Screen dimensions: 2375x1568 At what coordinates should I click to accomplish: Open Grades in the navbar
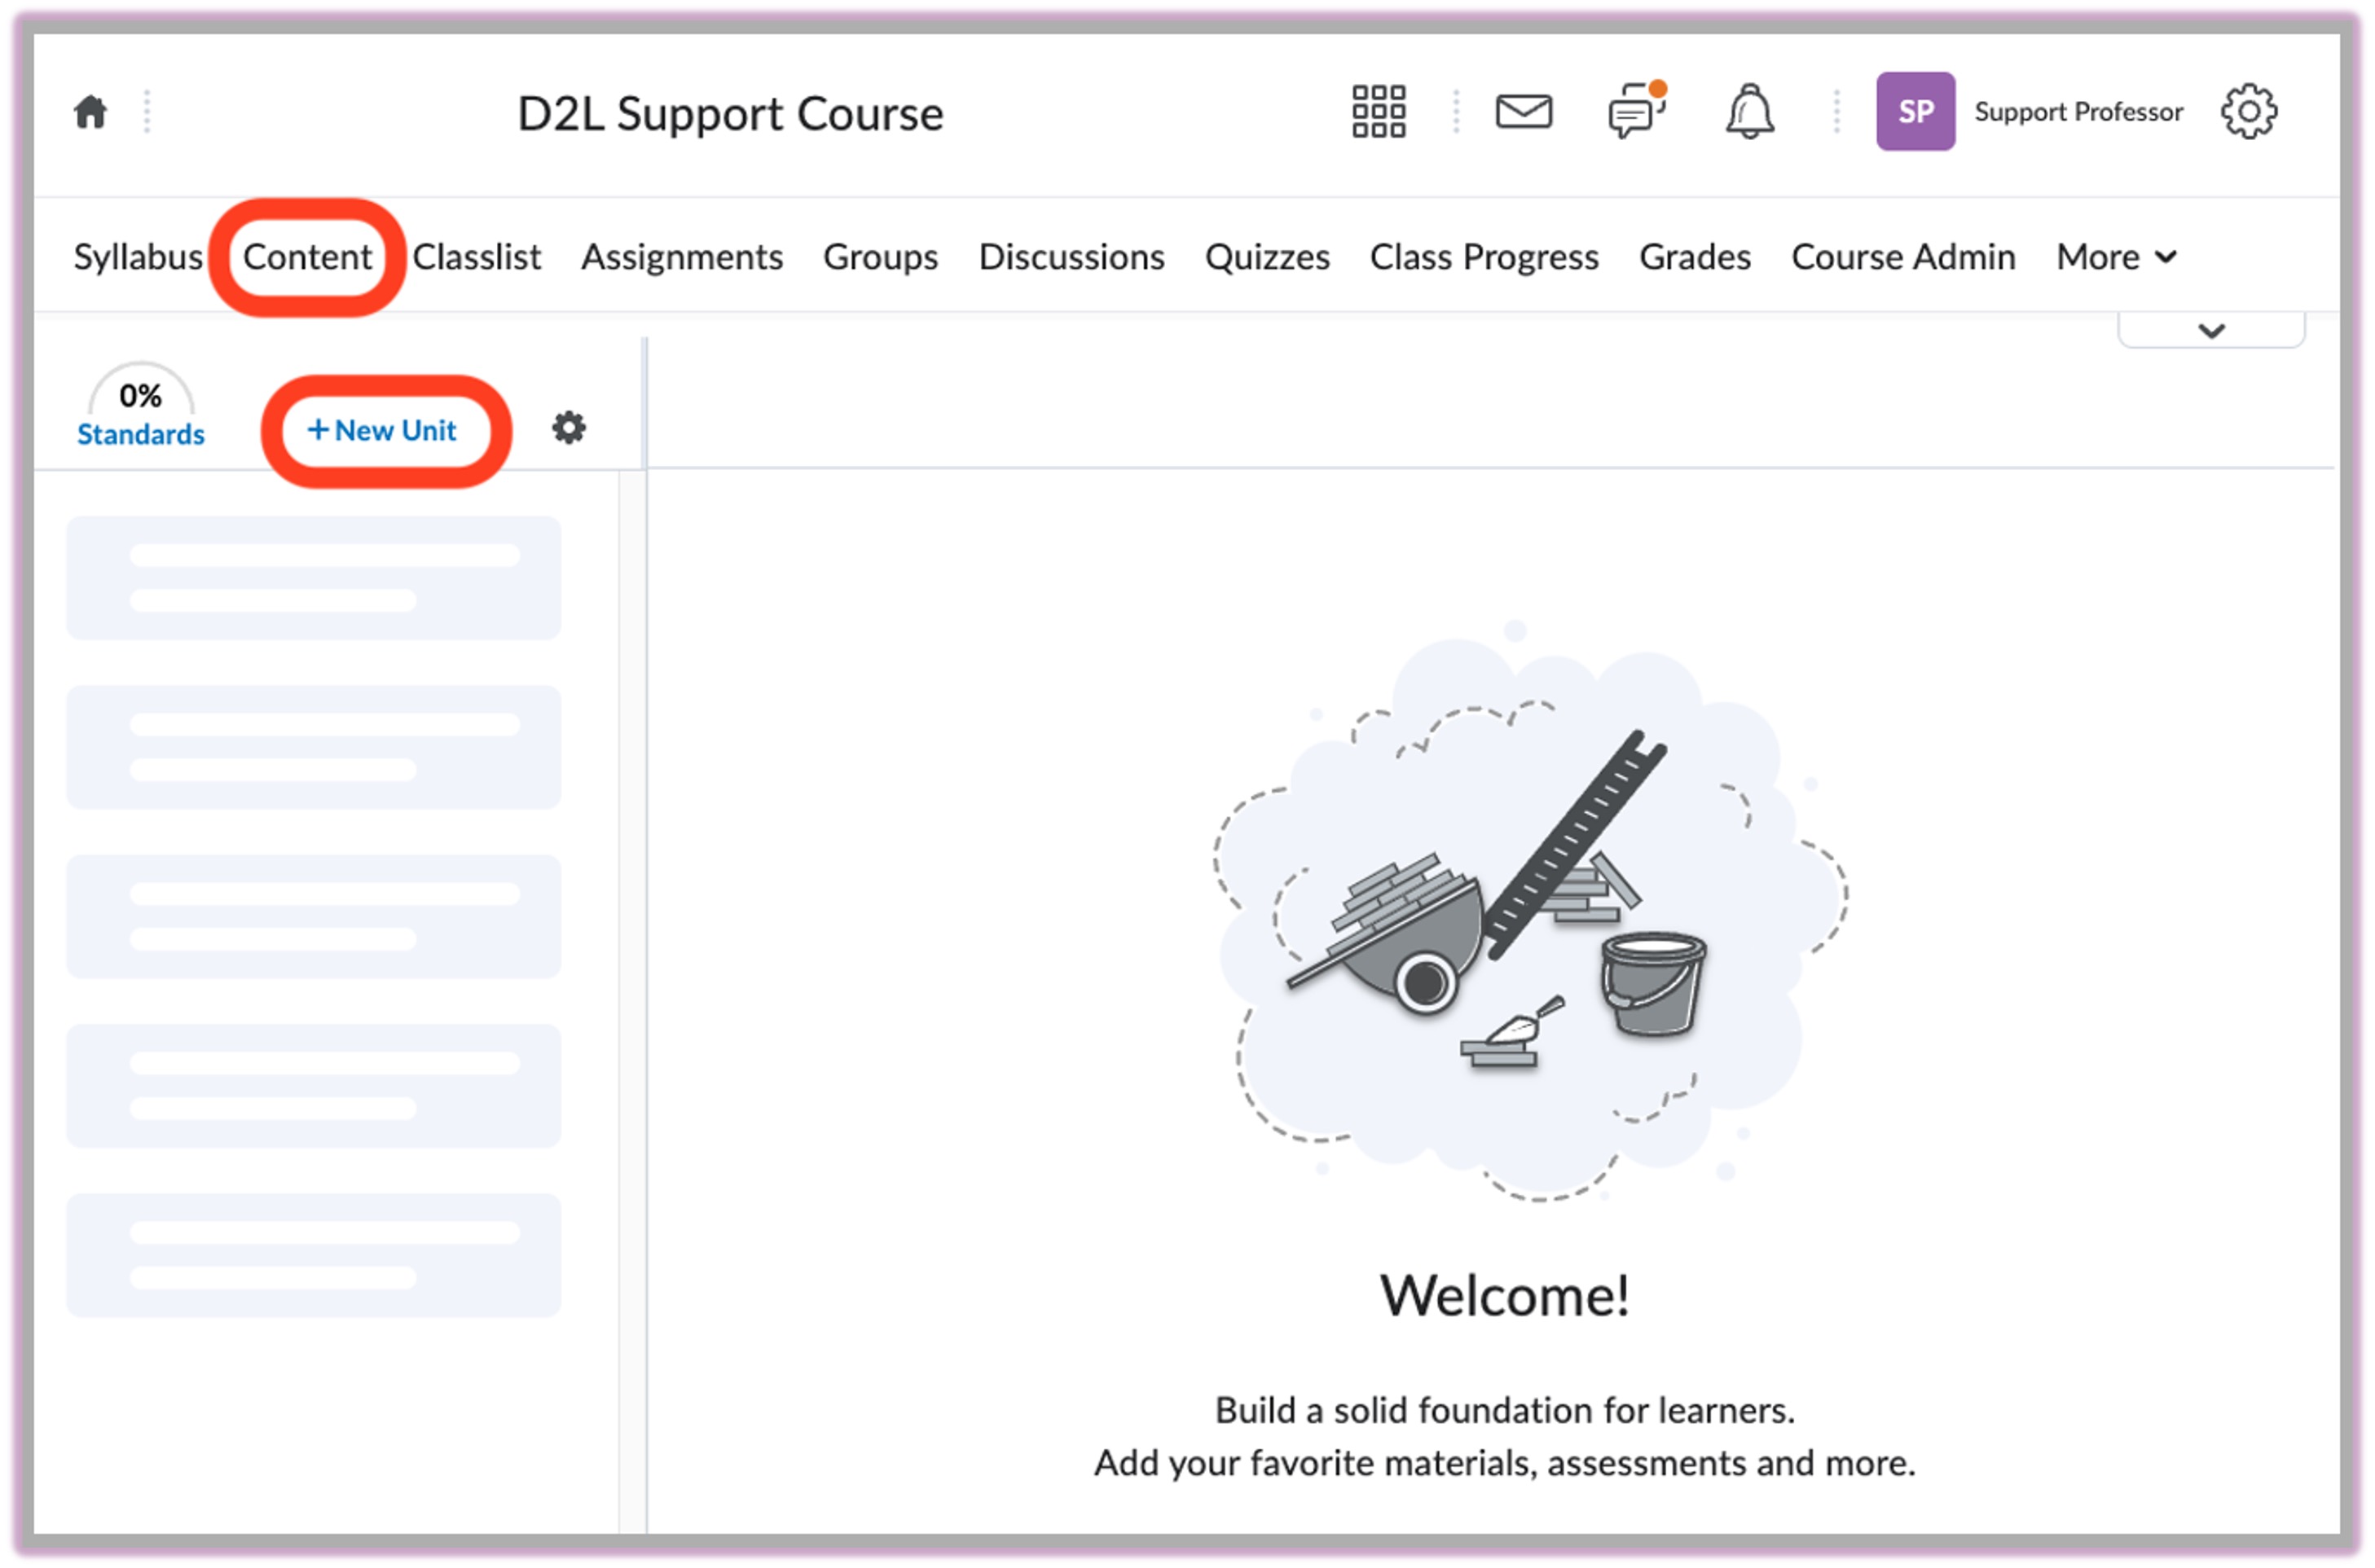tap(1696, 257)
